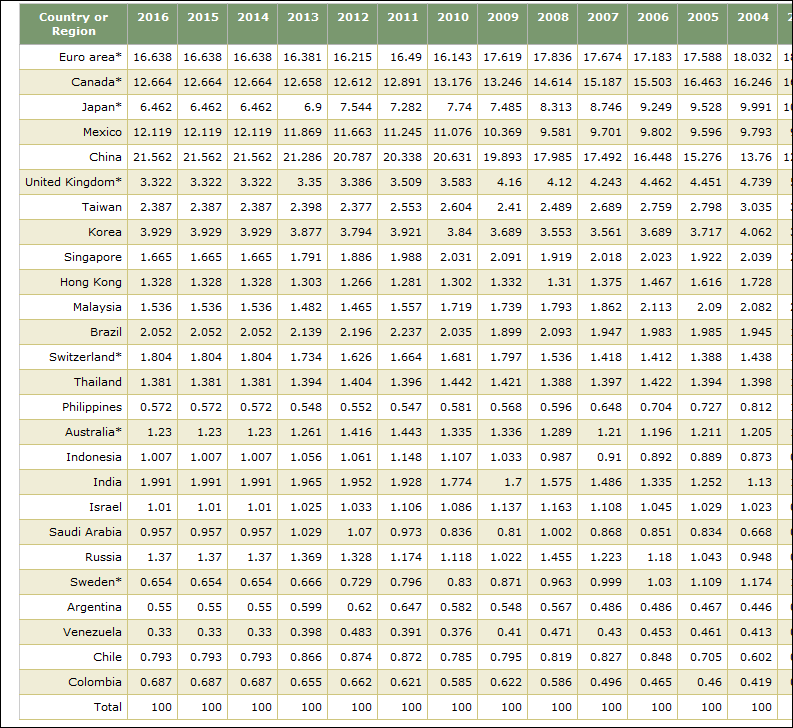
Task: Click the 'Switzerland*' row label
Action: [86, 357]
